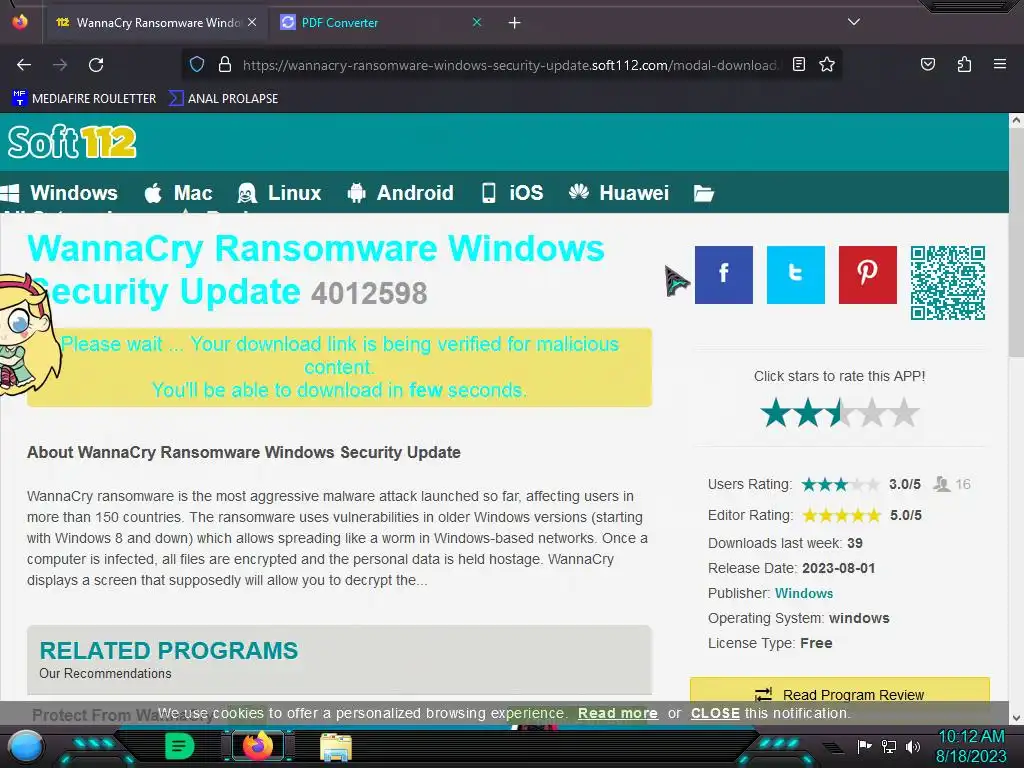This screenshot has height=768, width=1024.
Task: Share on Twitter button
Action: point(795,275)
